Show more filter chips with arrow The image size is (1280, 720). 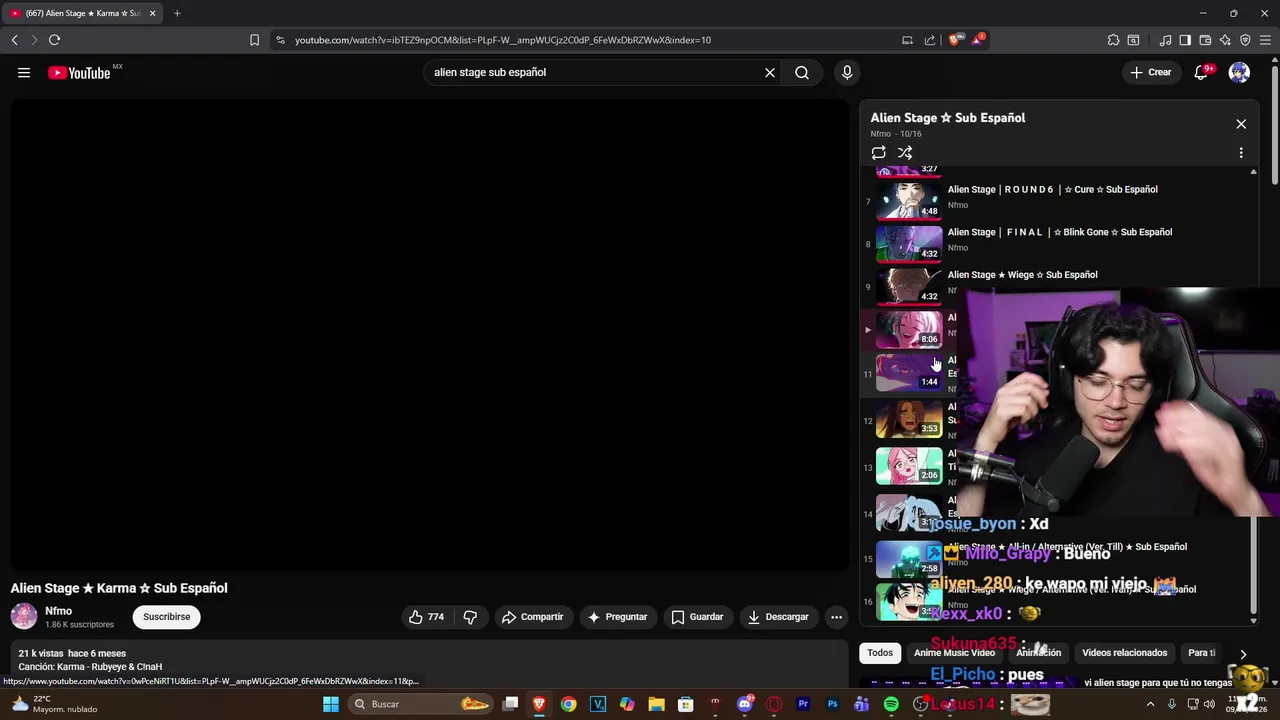pos(1243,654)
